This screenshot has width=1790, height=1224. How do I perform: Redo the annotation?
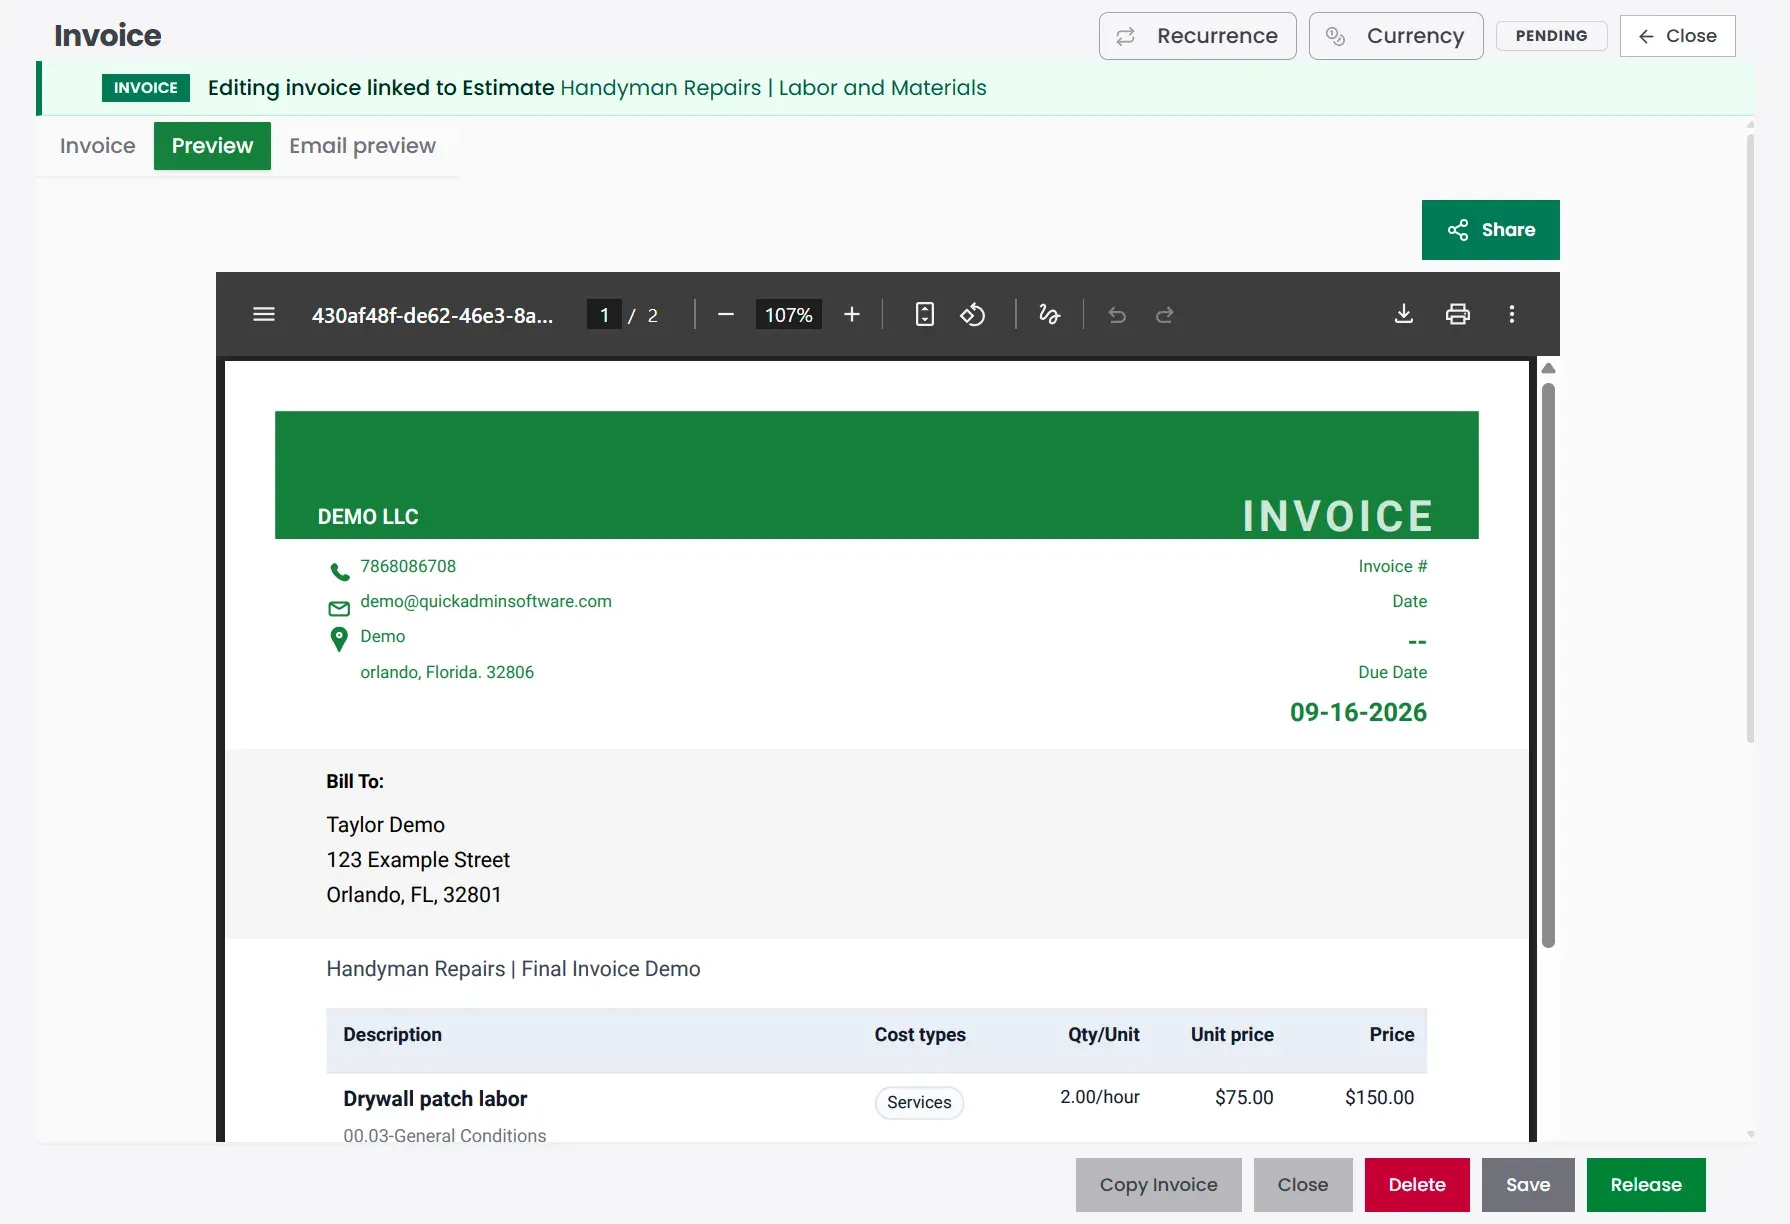pyautogui.click(x=1165, y=315)
